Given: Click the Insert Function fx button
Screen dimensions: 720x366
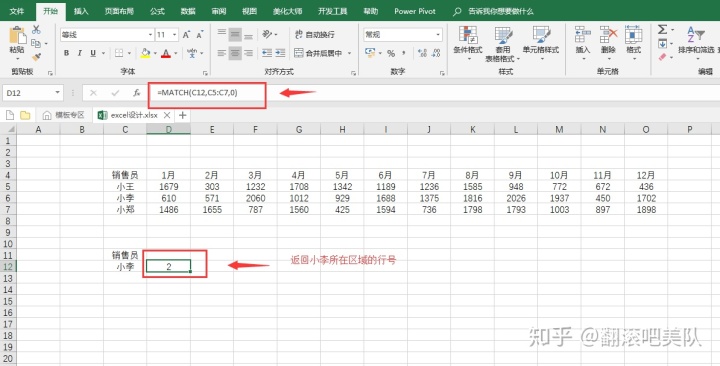Looking at the screenshot, I should tap(136, 93).
